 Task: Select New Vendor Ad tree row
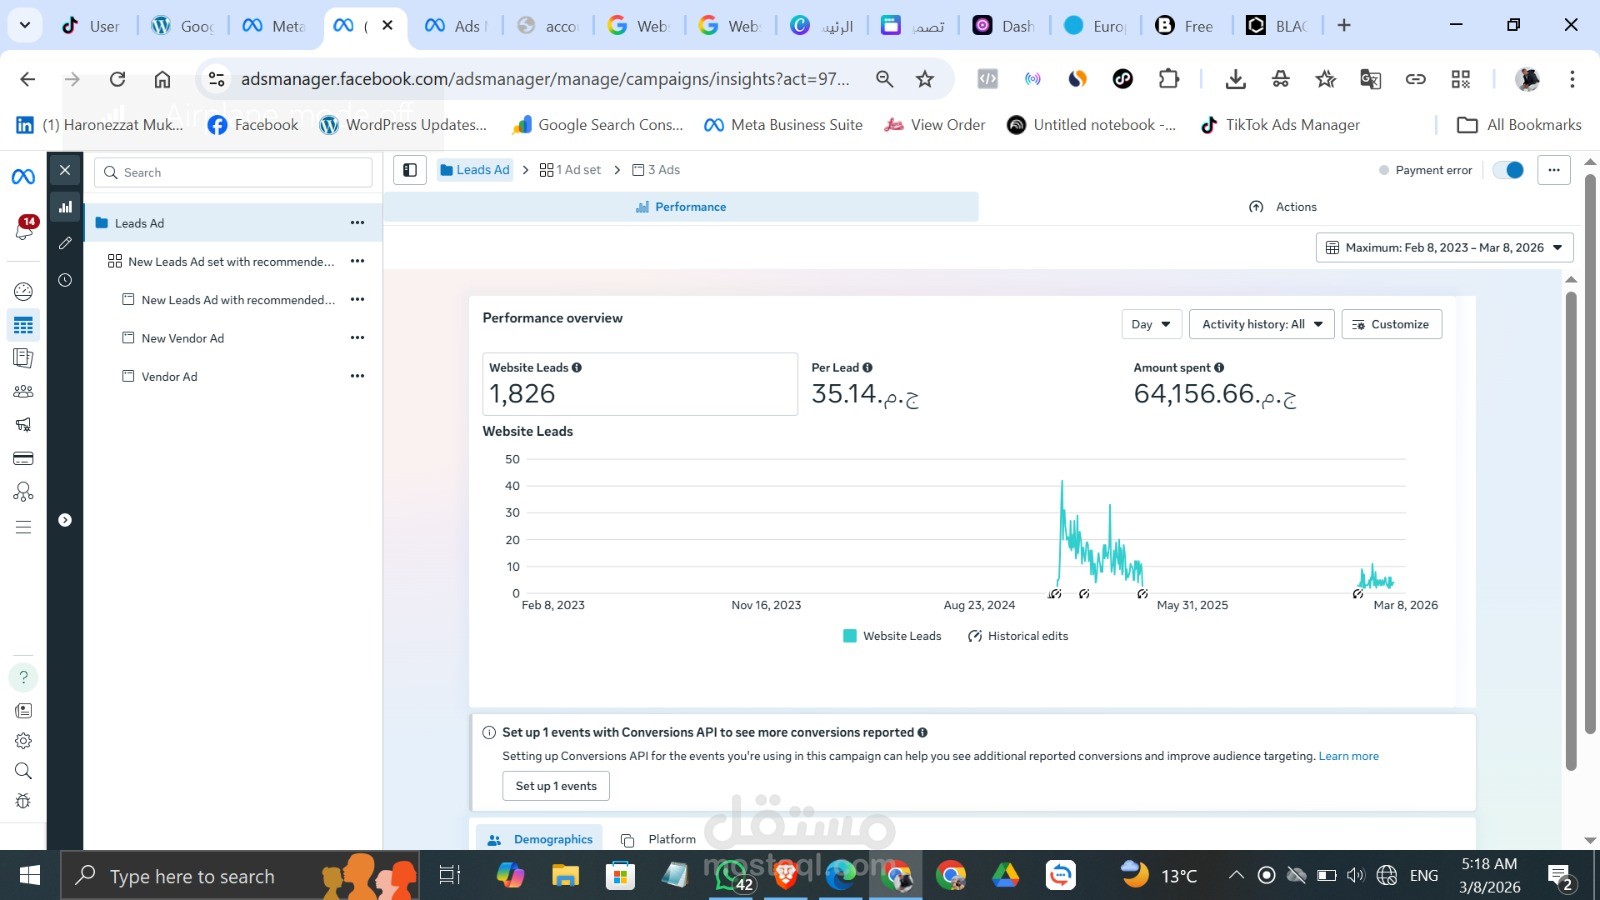[233, 338]
